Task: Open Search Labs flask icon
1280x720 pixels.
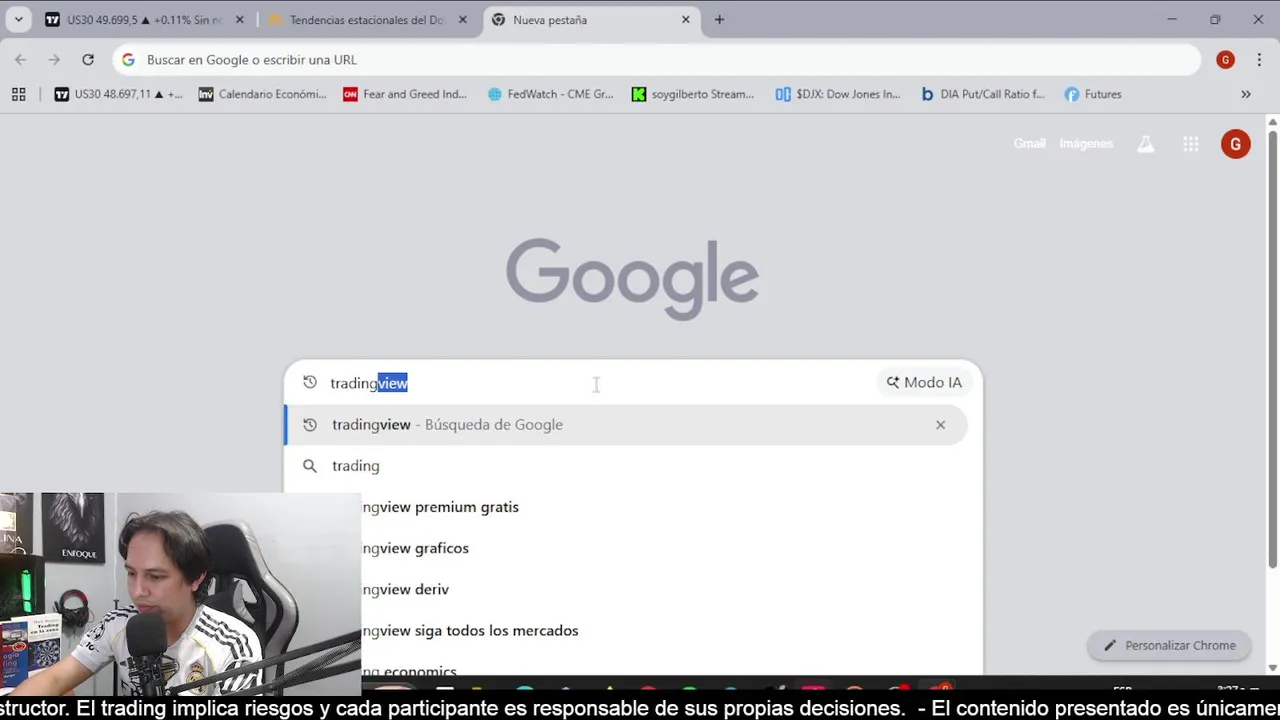Action: pyautogui.click(x=1146, y=144)
